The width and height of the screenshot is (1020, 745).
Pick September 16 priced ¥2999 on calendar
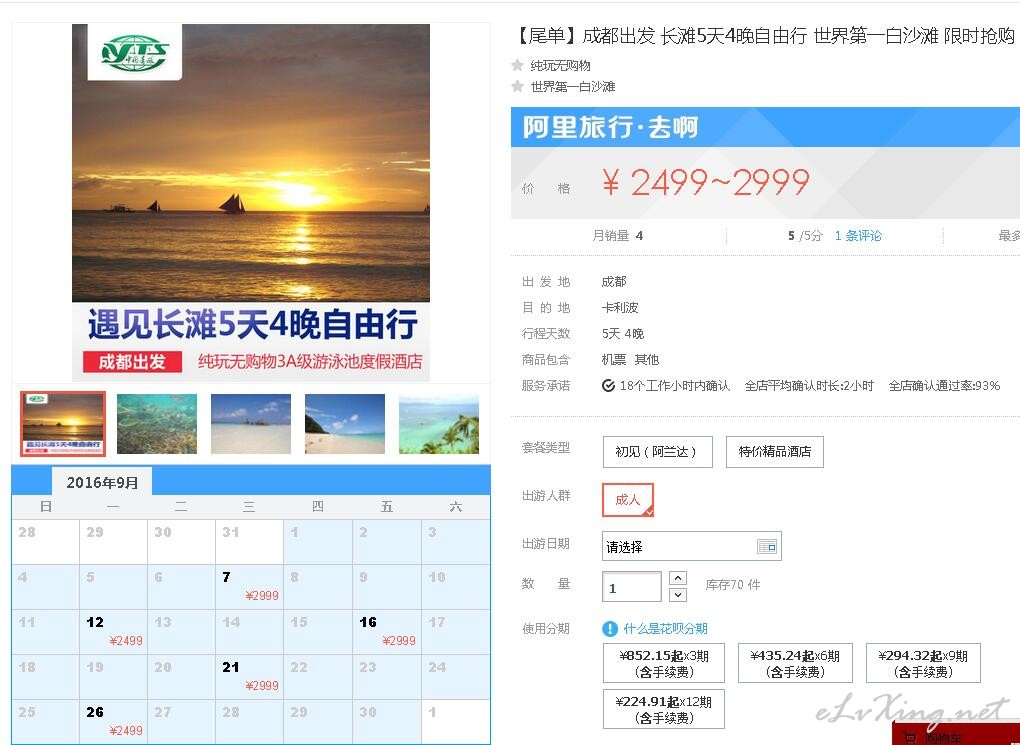pyautogui.click(x=386, y=632)
